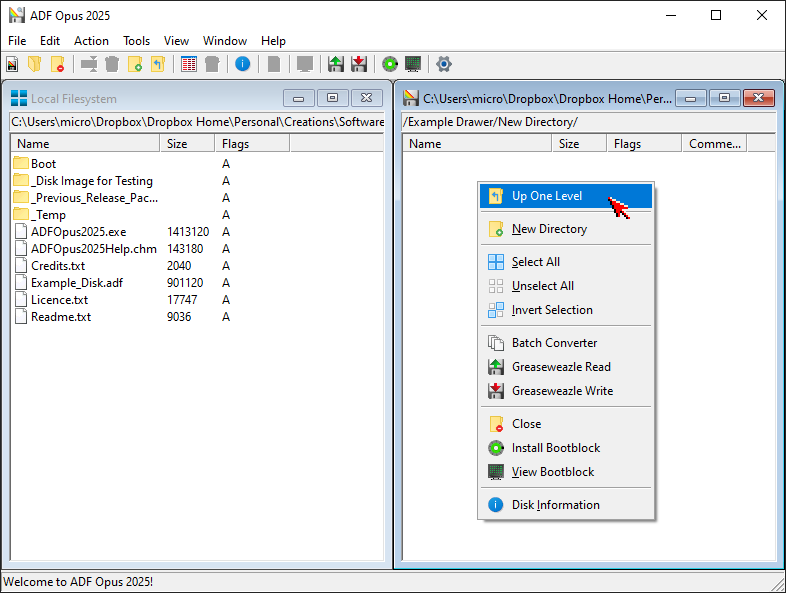Click the greyed Delete trash toolbar icon
The image size is (786, 593).
[112, 64]
